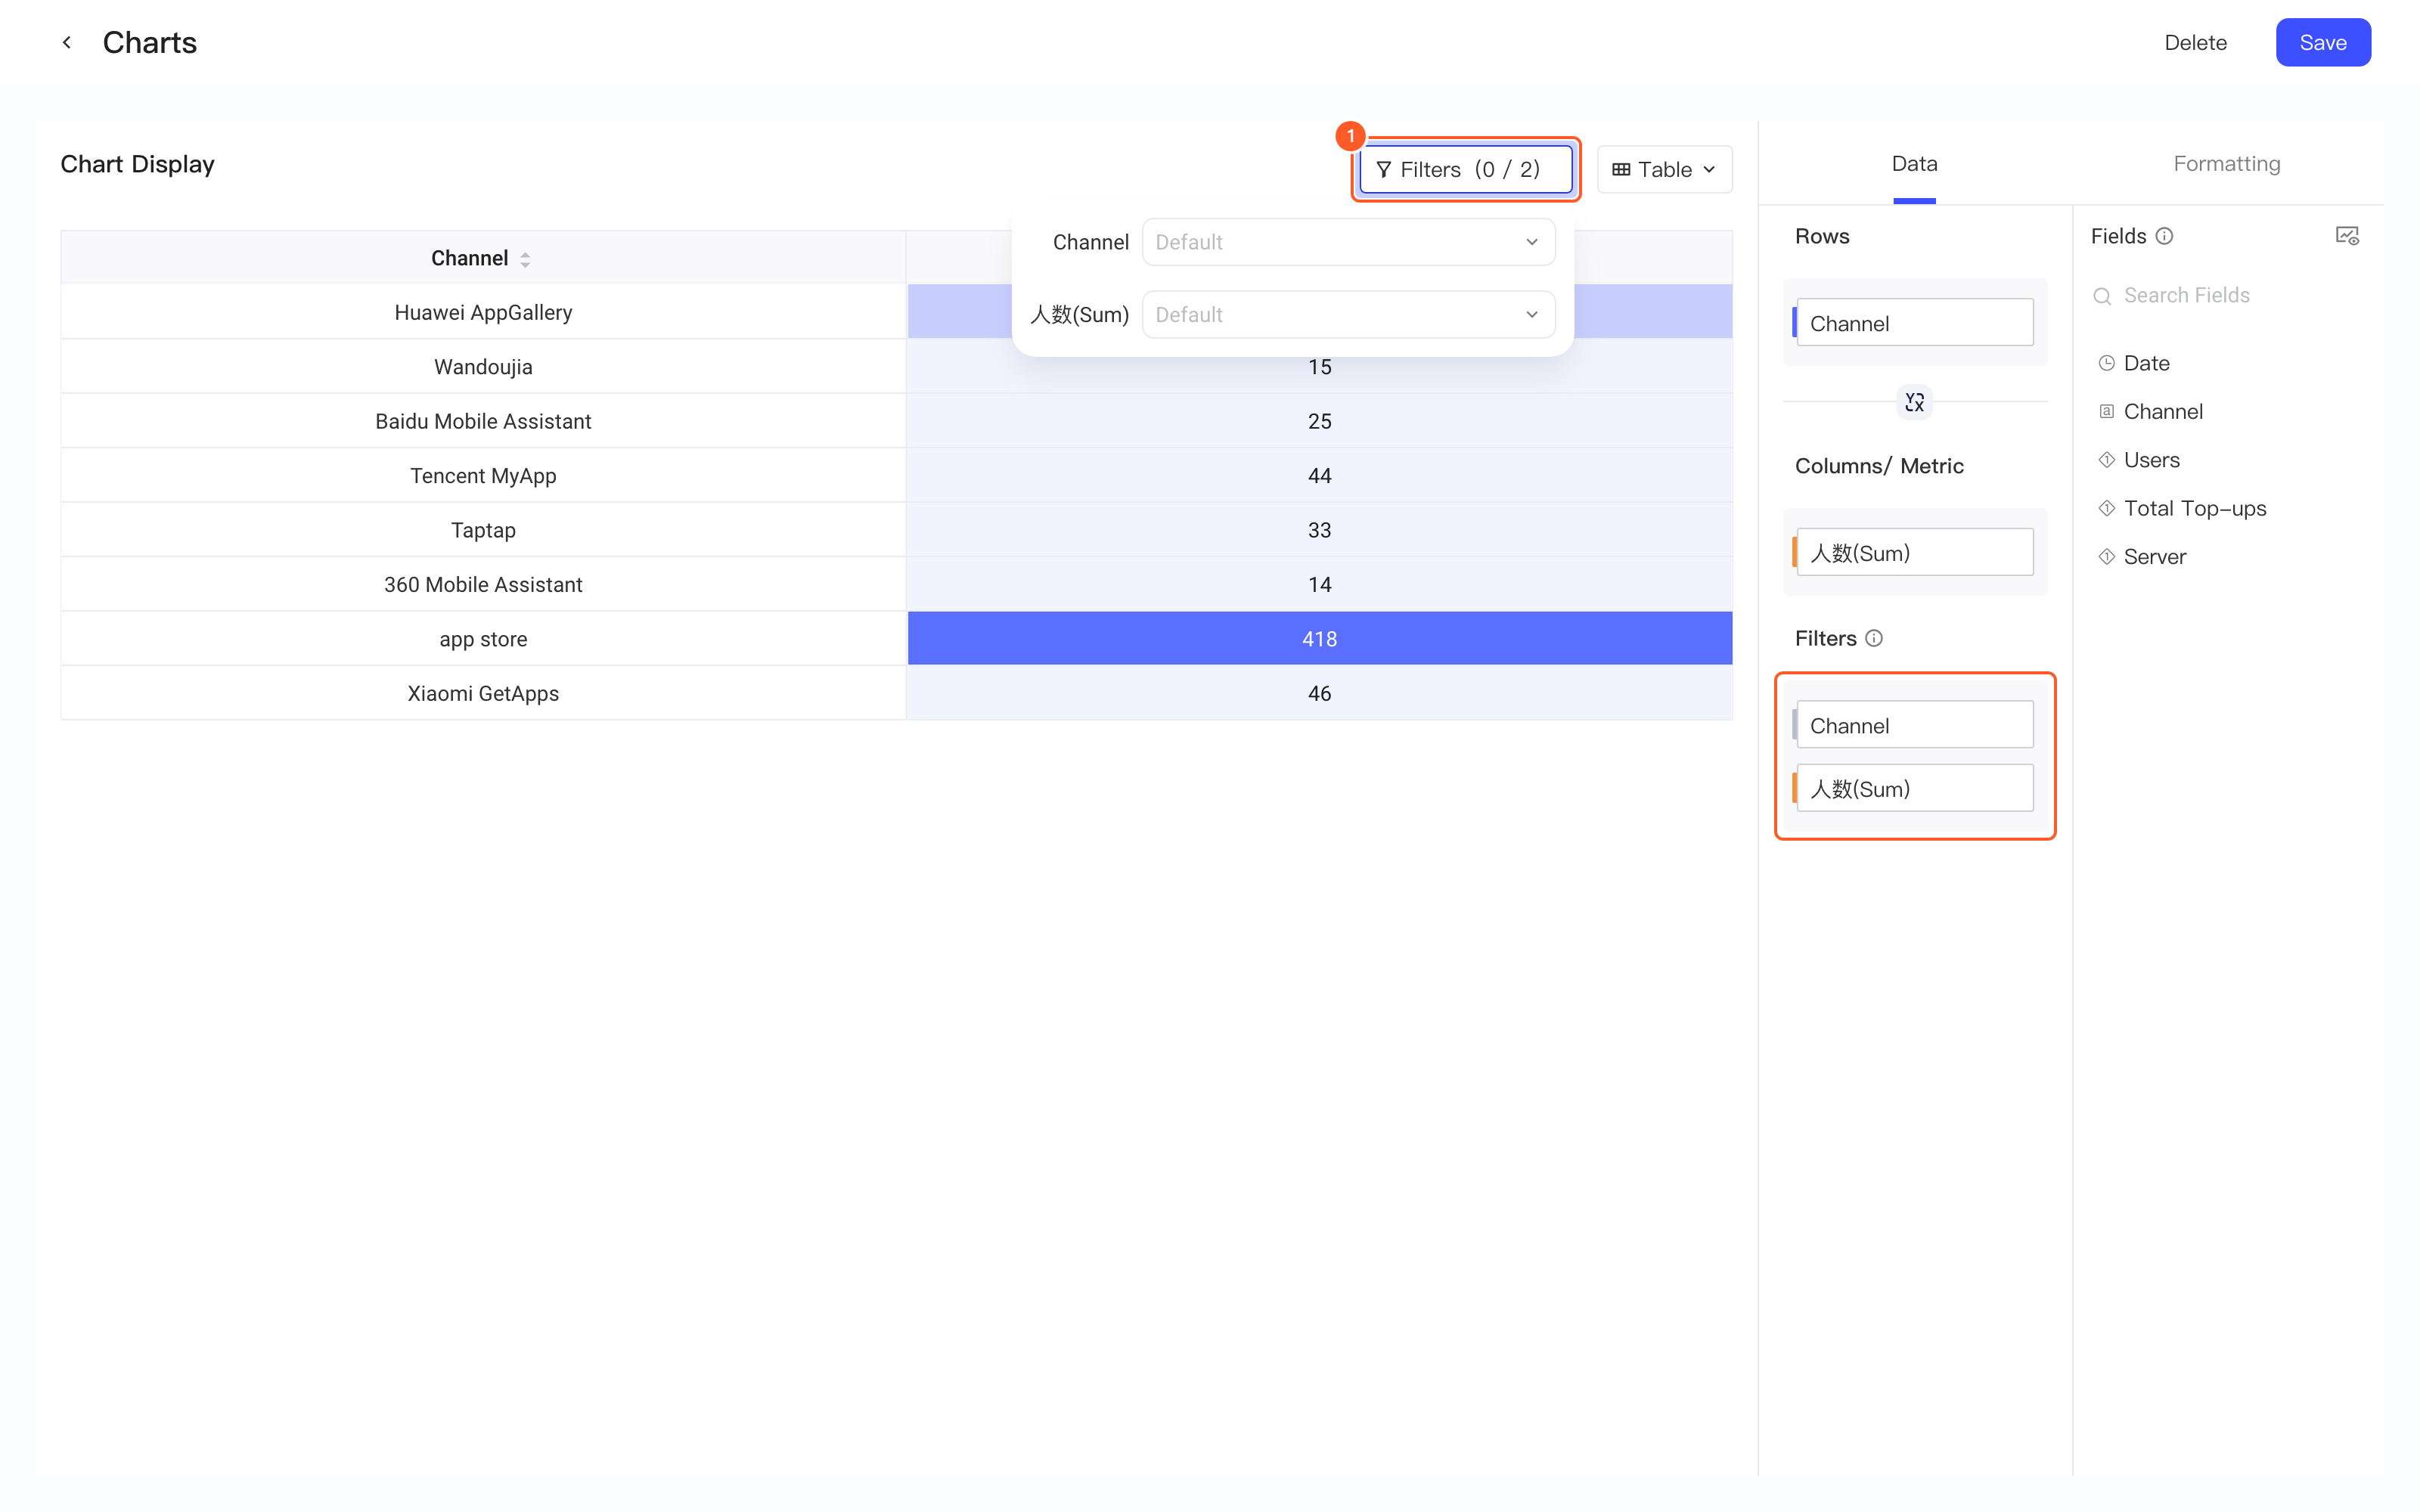Click the chart preview icon beside Fields
The image size is (2420, 1512).
click(x=2347, y=236)
